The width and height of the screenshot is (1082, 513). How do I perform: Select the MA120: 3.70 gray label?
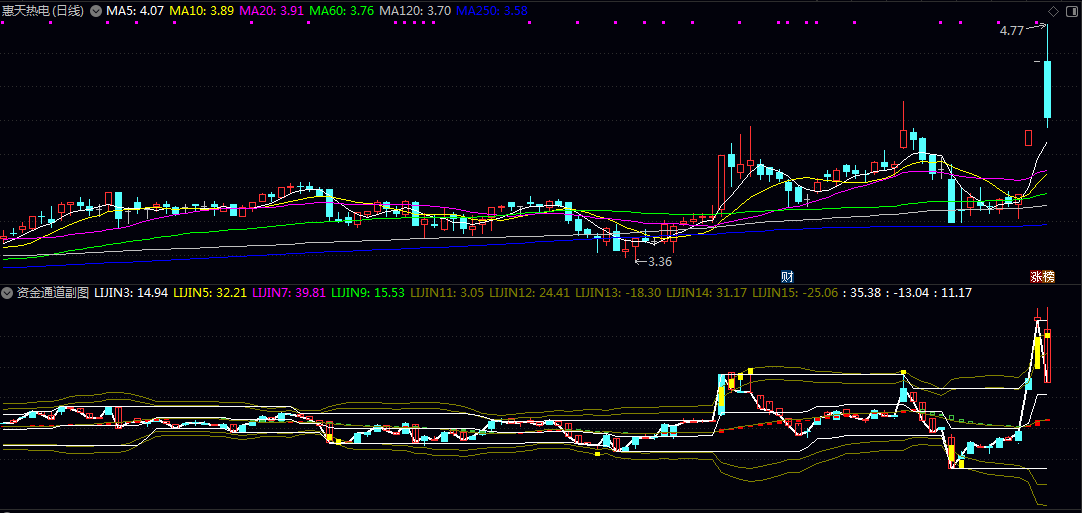tap(415, 11)
